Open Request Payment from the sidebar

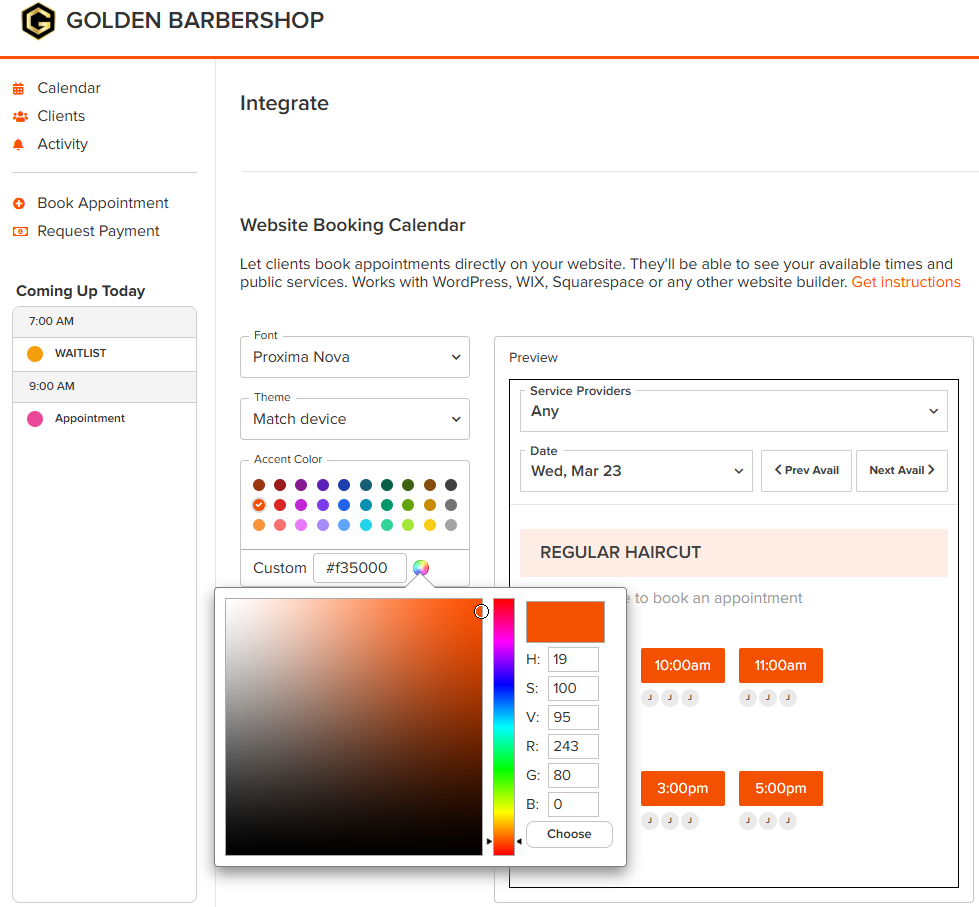pyautogui.click(x=99, y=232)
